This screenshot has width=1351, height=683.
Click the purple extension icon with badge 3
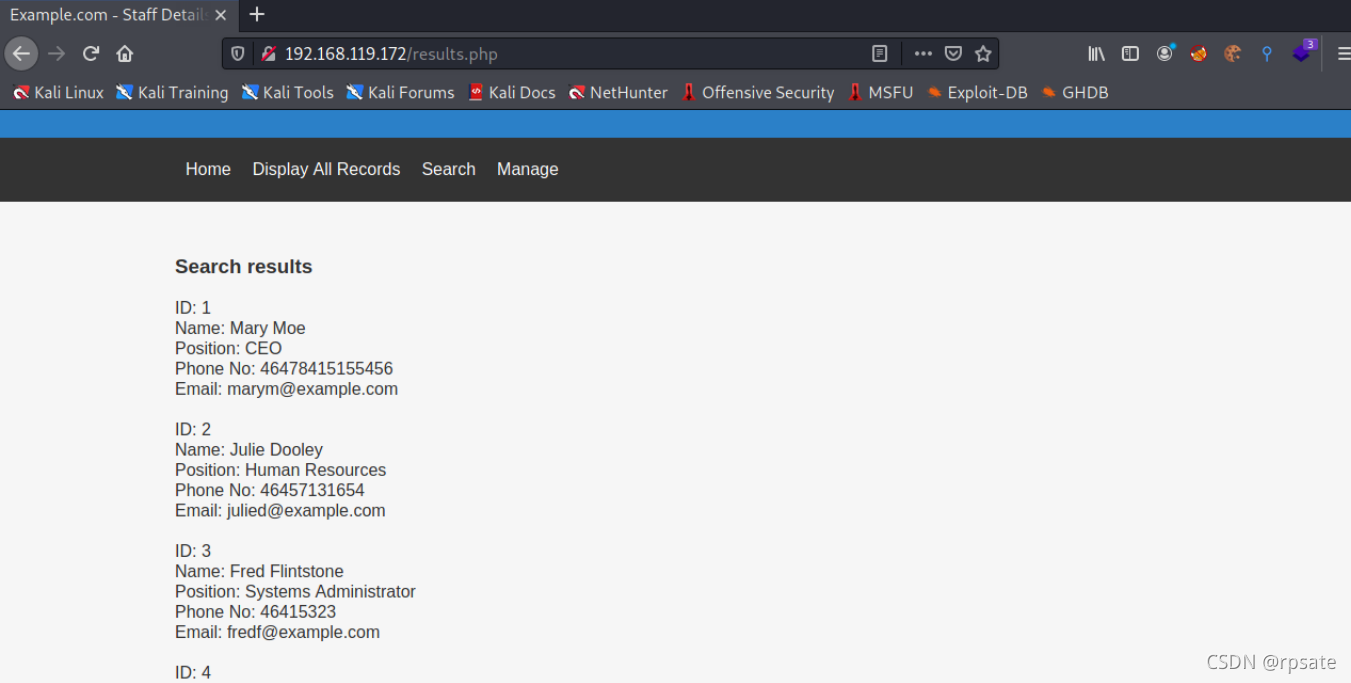1302,52
